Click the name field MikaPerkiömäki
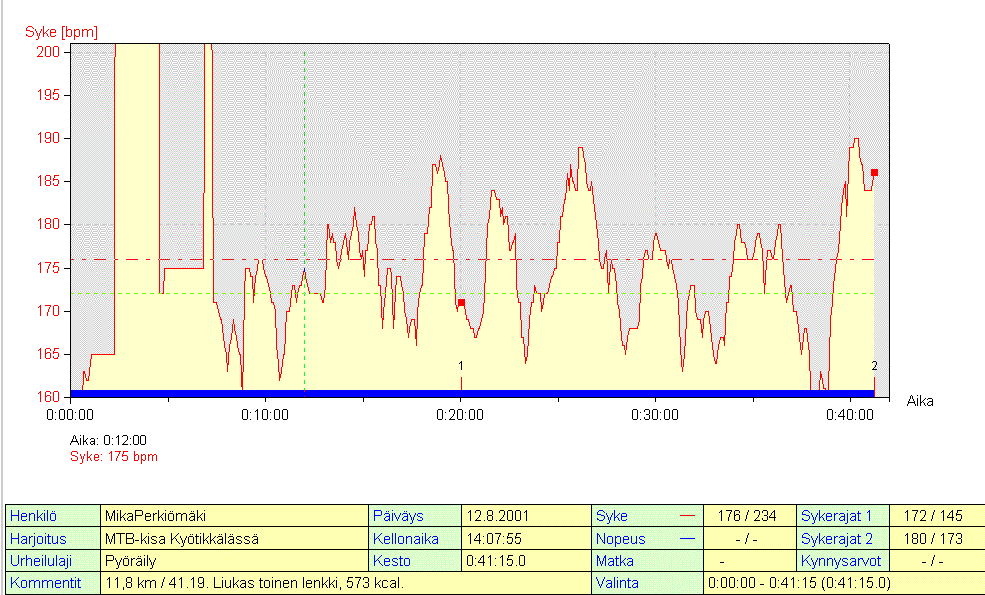The image size is (985, 595). [x=155, y=517]
